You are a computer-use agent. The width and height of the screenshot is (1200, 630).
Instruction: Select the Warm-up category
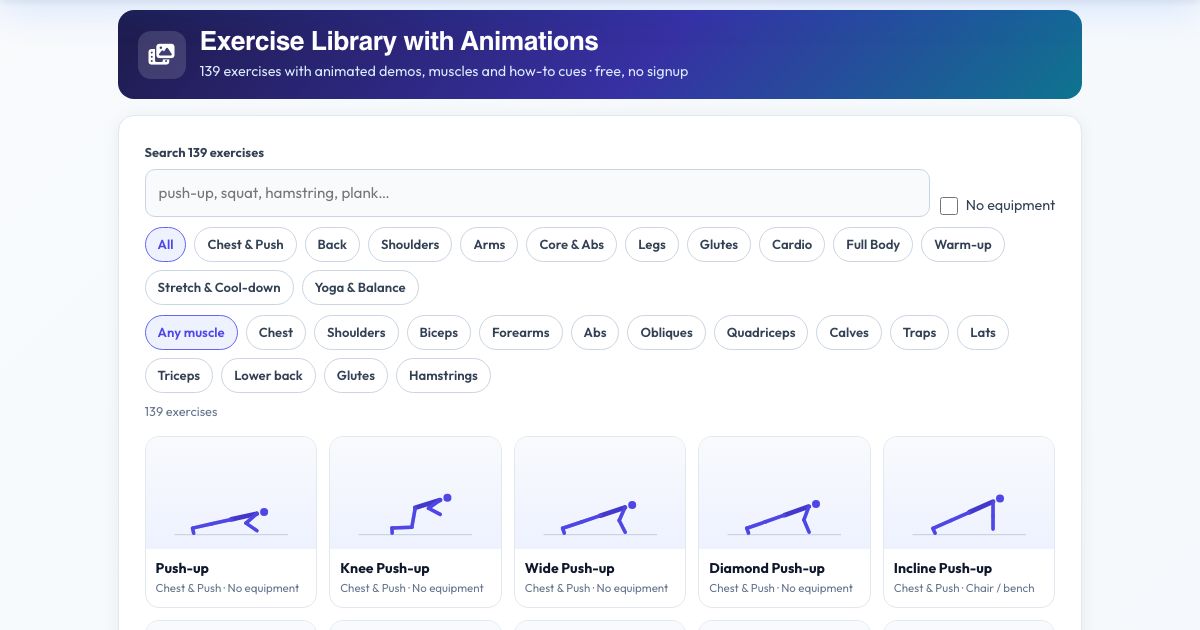pos(963,244)
